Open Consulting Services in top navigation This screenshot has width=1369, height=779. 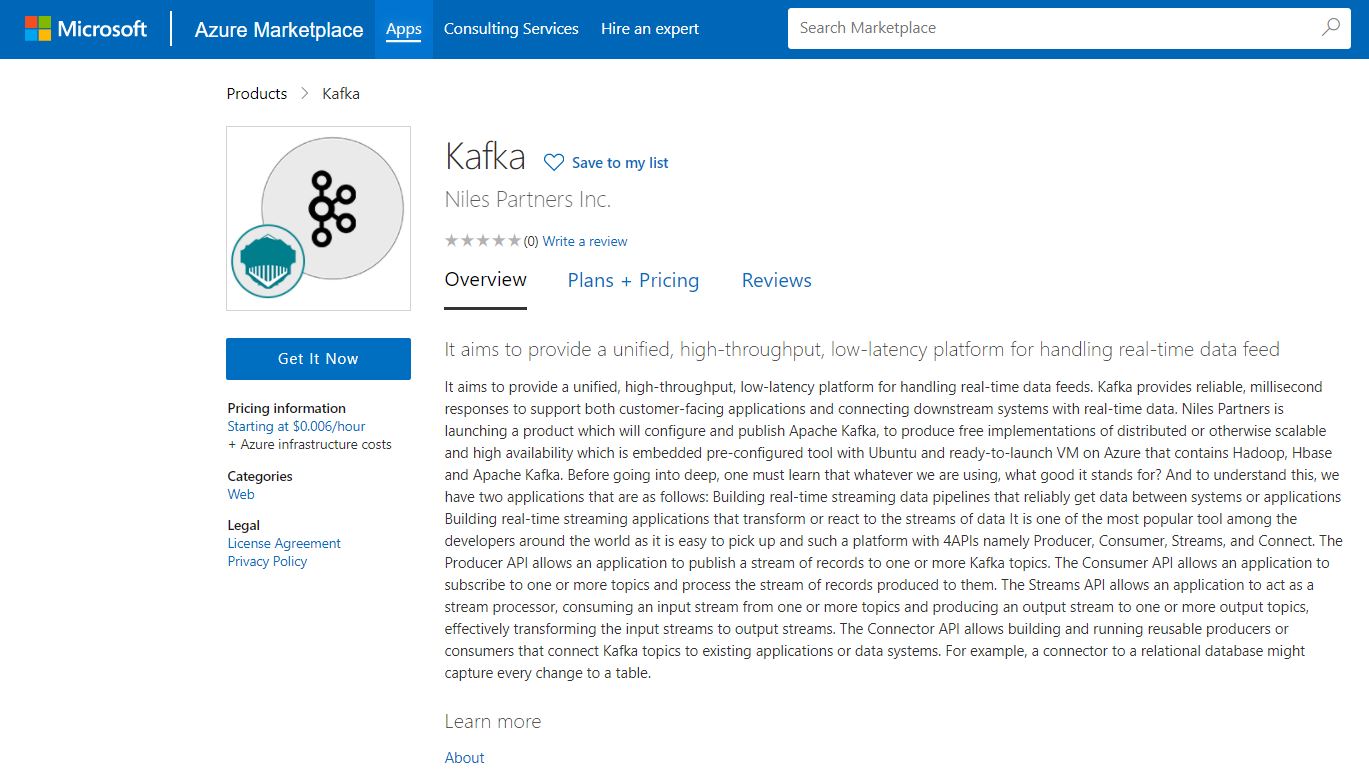(x=511, y=29)
